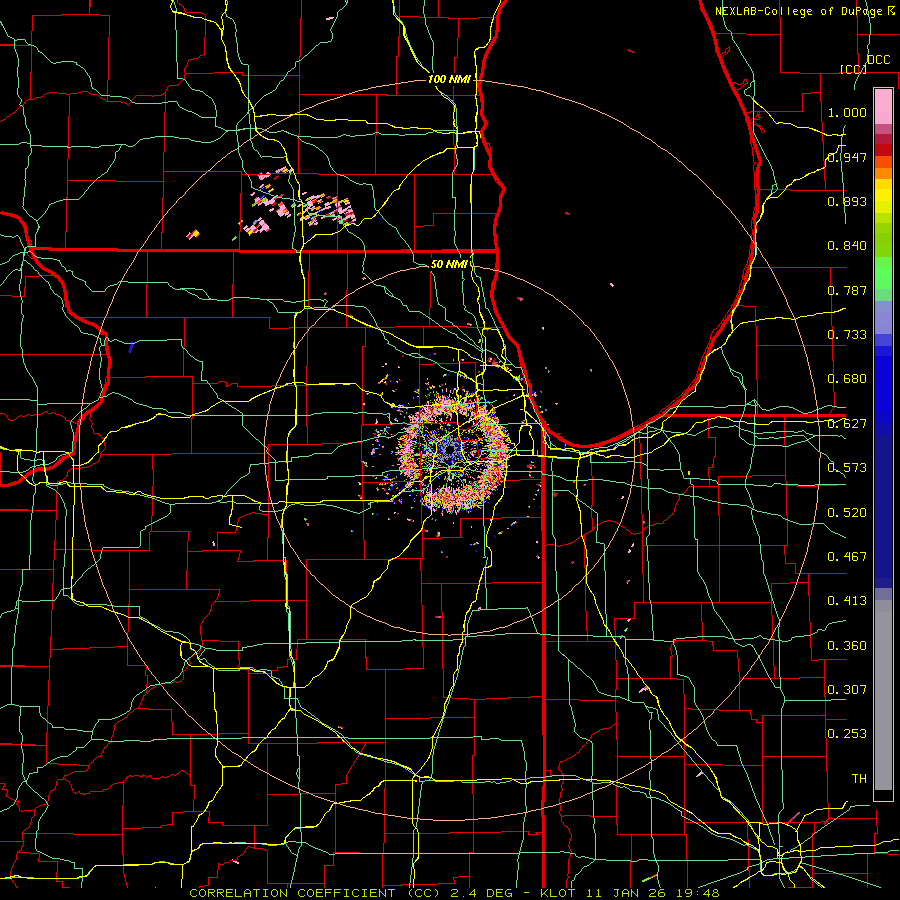Click the DCC label above the color bar

click(x=878, y=60)
